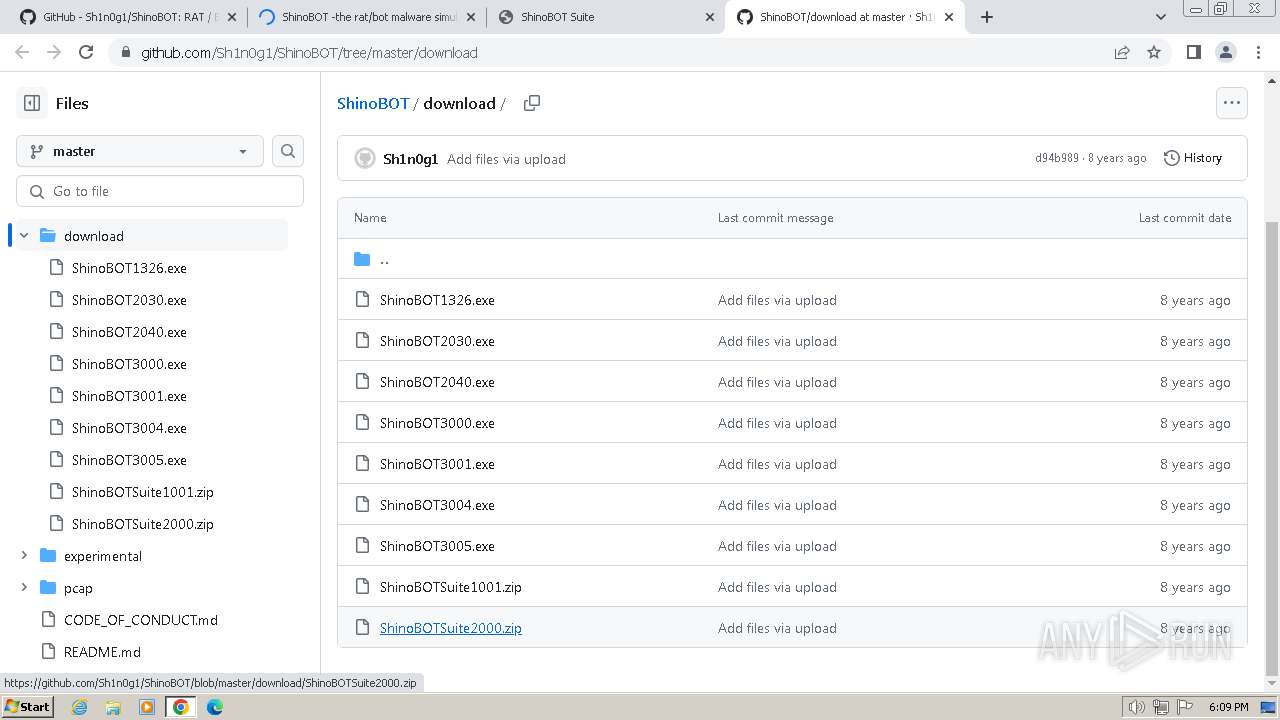1280x720 pixels.
Task: Toggle the browser side panel
Action: click(x=1193, y=52)
